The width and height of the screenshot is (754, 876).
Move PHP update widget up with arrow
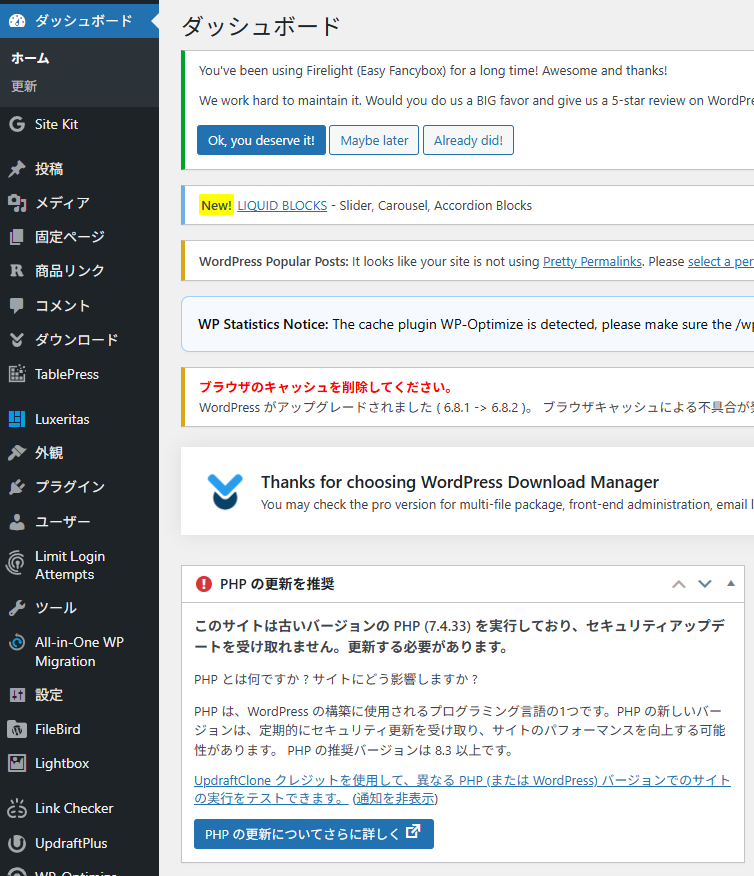coord(679,584)
